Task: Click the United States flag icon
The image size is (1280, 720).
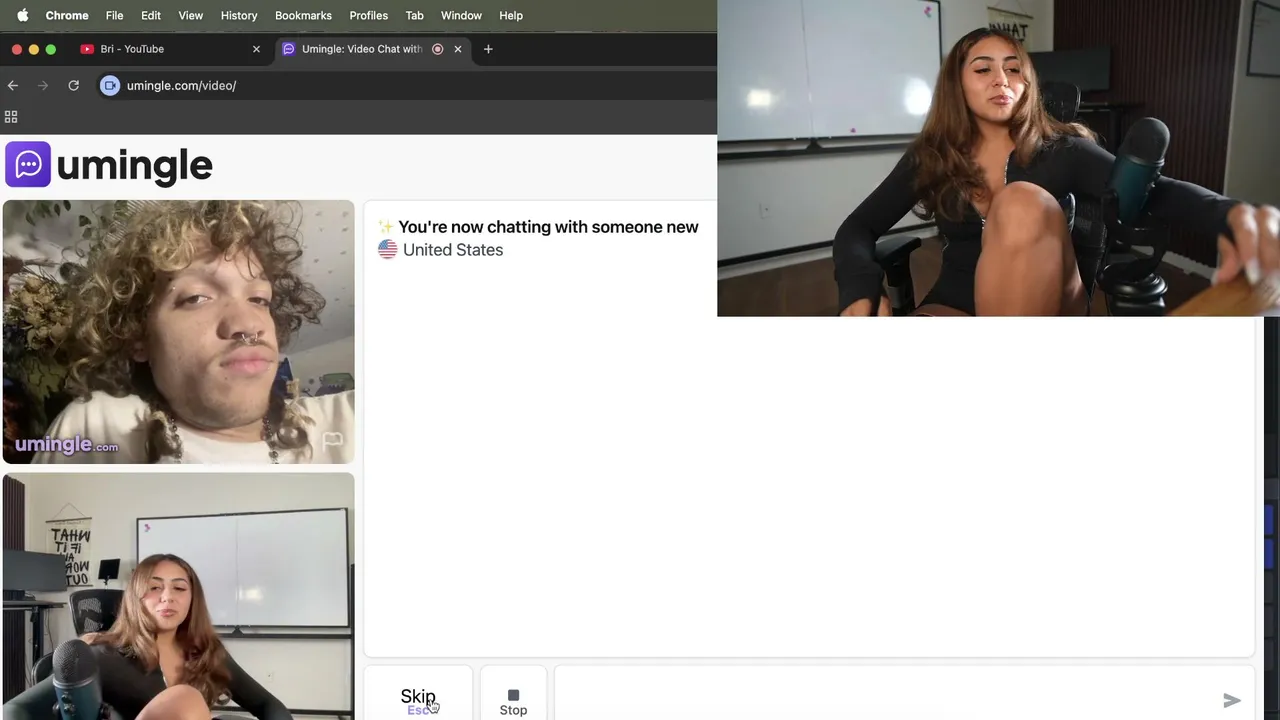Action: coord(387,250)
